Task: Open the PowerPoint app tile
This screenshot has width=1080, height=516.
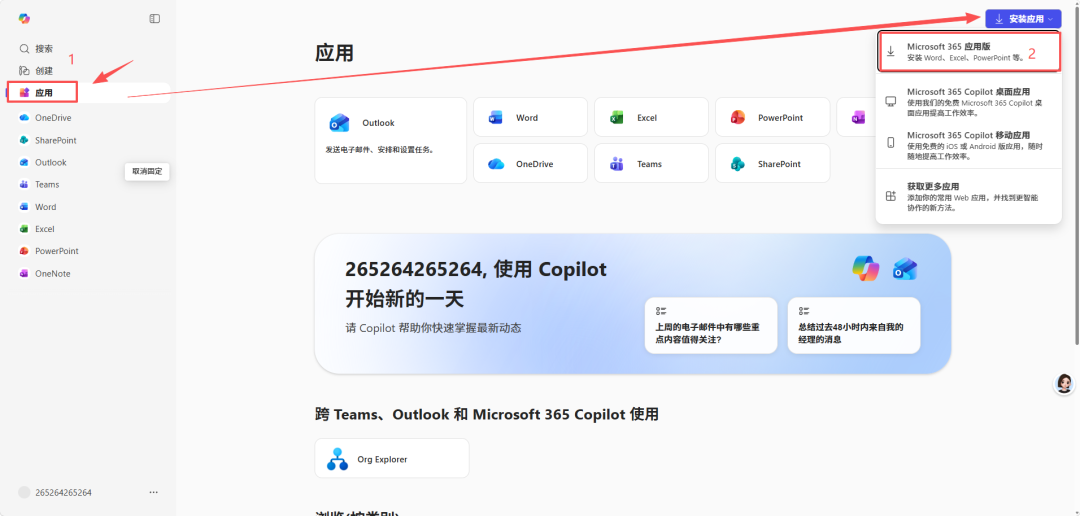Action: (x=772, y=118)
